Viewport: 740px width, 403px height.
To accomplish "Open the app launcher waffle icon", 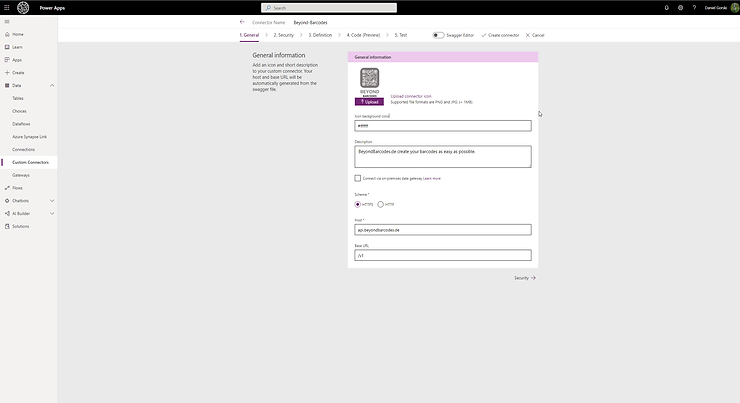I will [8, 7].
